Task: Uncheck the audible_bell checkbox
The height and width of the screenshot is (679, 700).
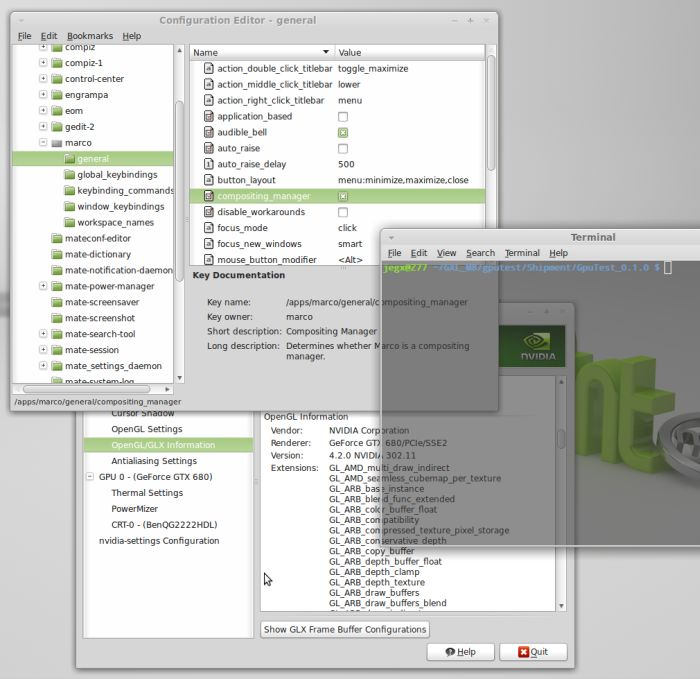Action: click(343, 133)
